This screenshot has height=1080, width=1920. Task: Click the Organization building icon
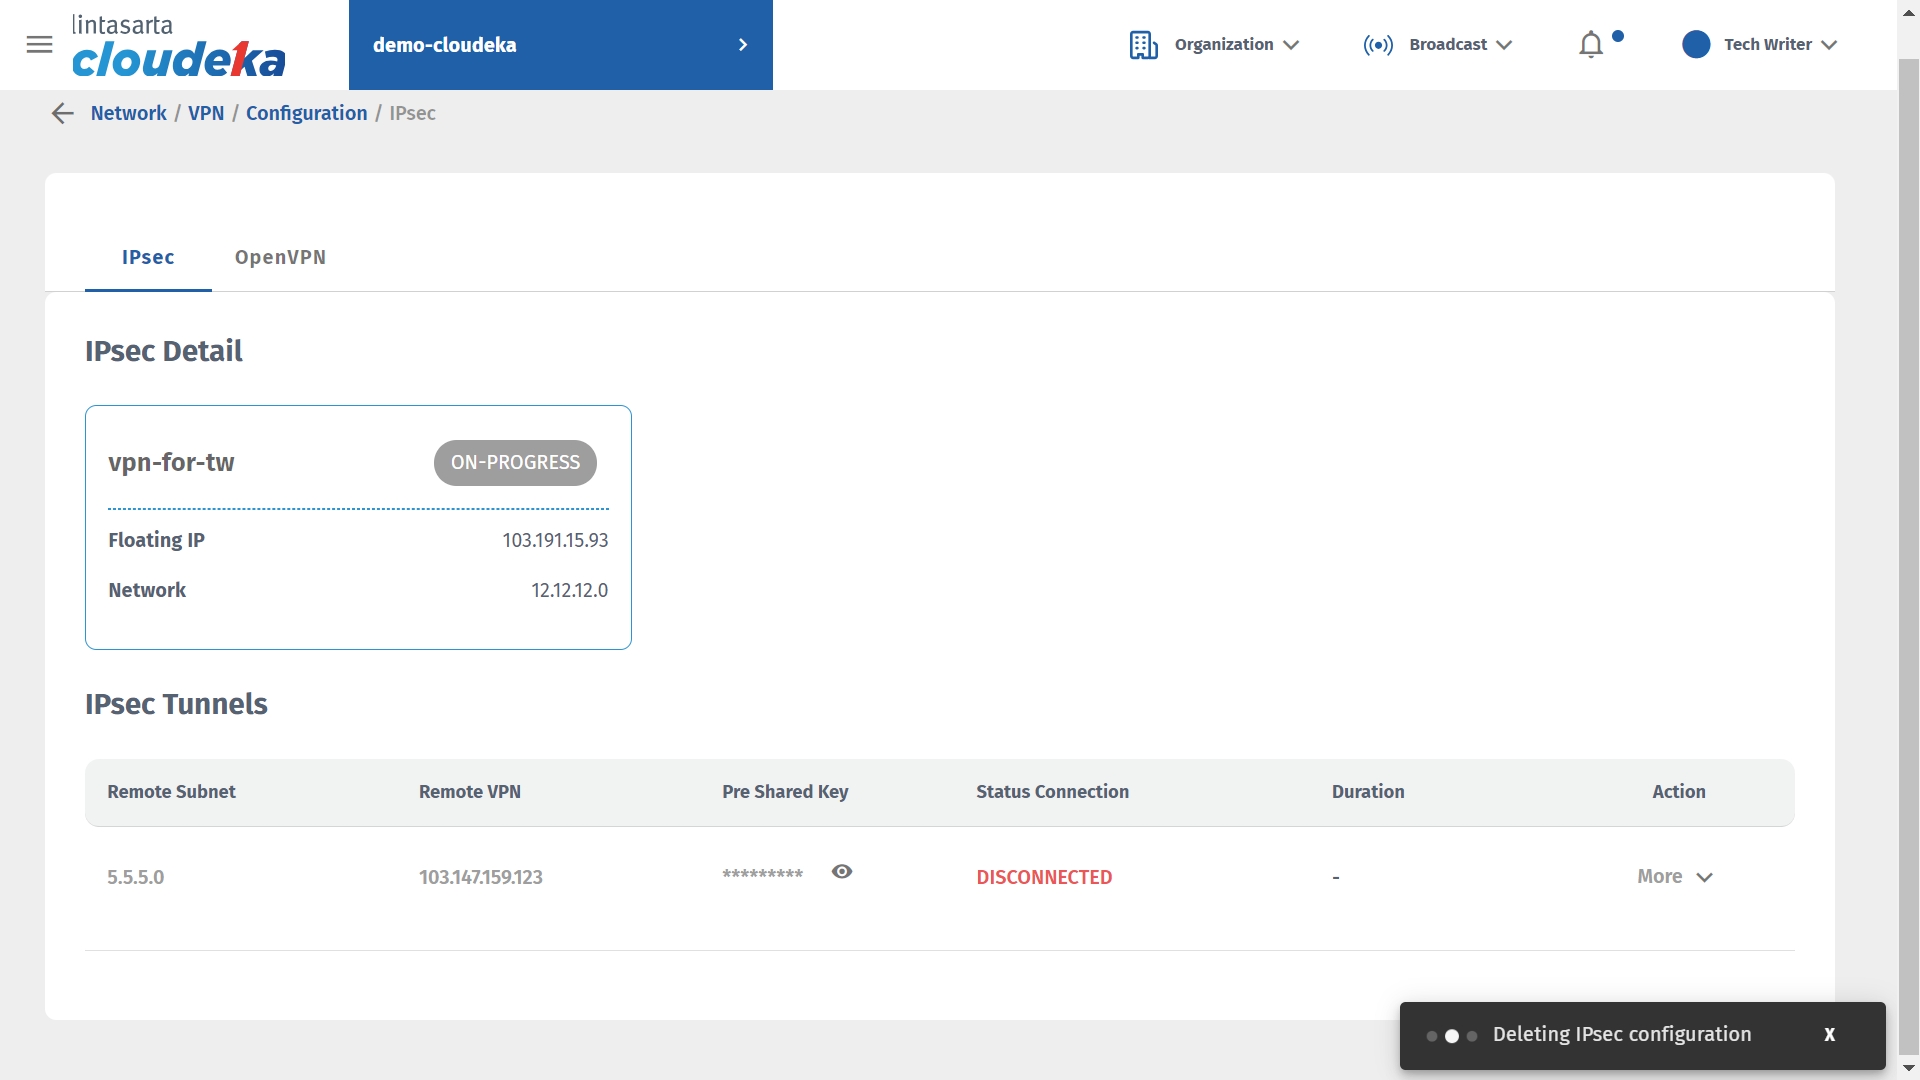pos(1143,45)
